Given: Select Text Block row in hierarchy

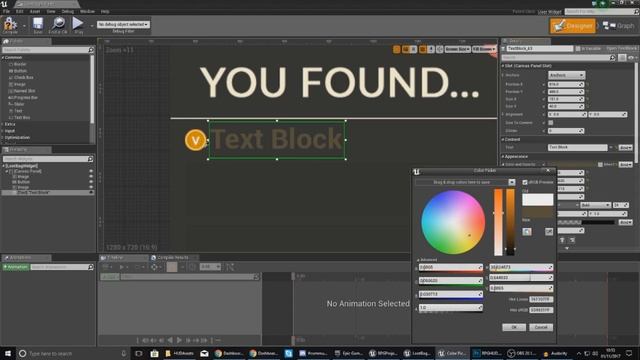Looking at the screenshot, I should [x=47, y=192].
